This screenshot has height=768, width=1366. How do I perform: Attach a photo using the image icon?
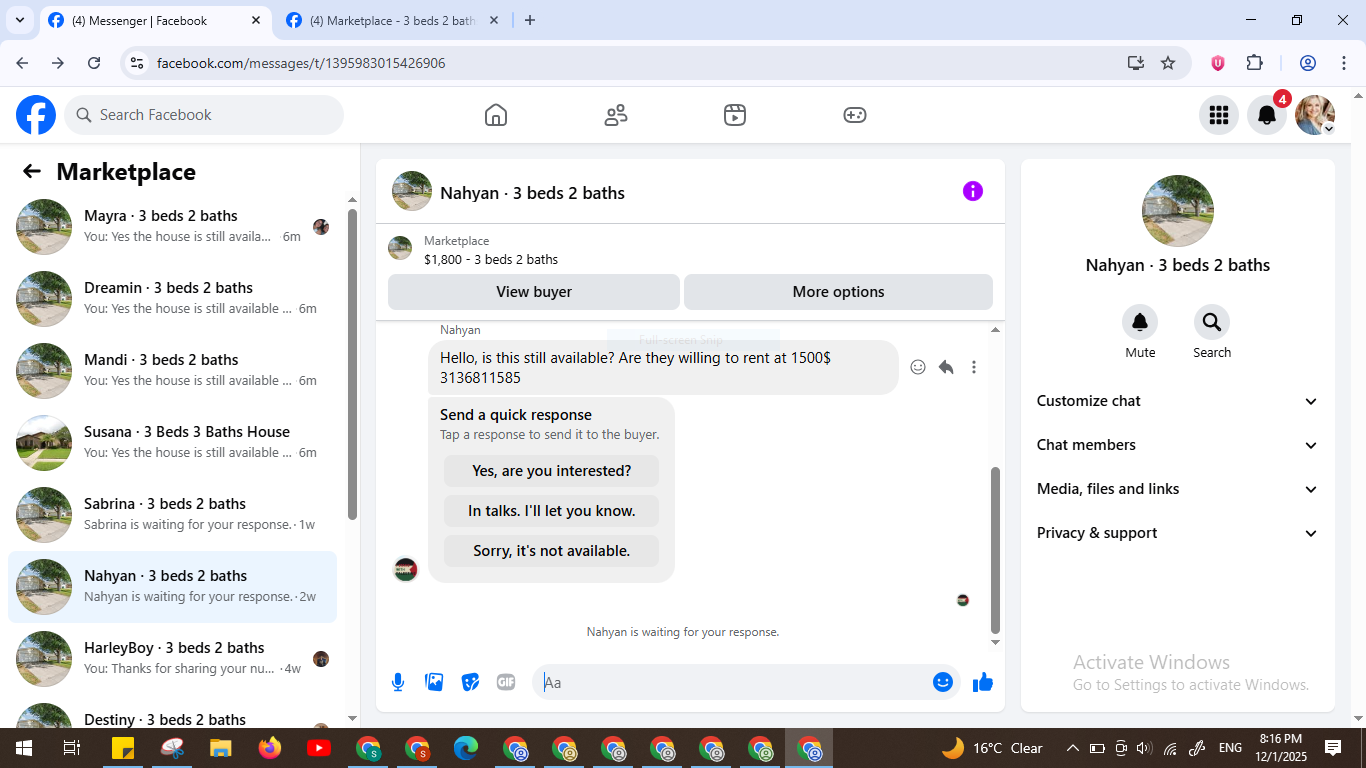434,682
